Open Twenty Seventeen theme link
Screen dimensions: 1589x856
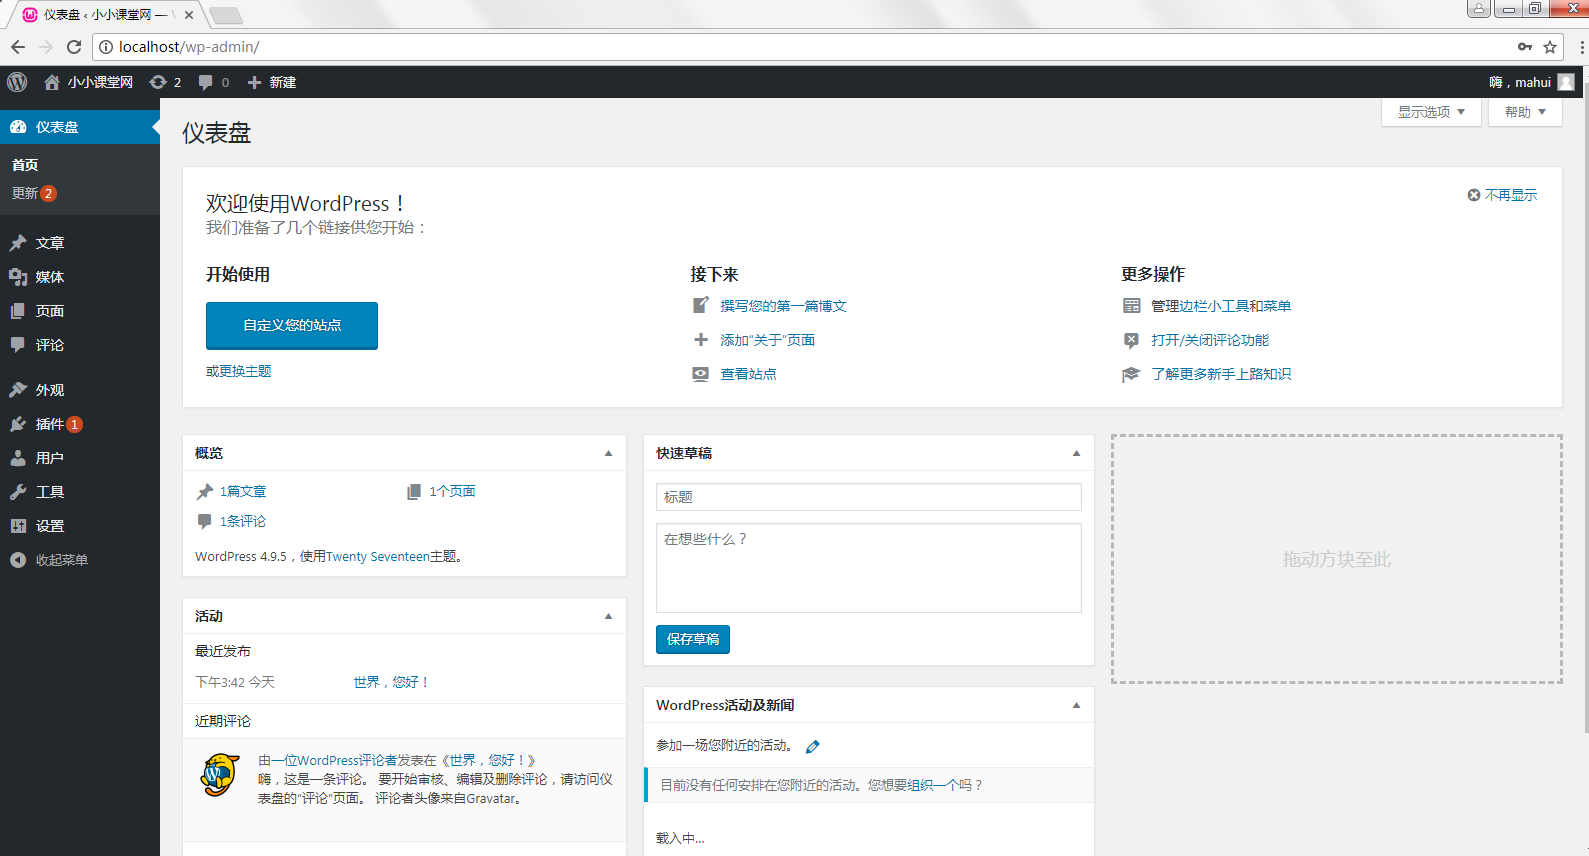click(378, 556)
